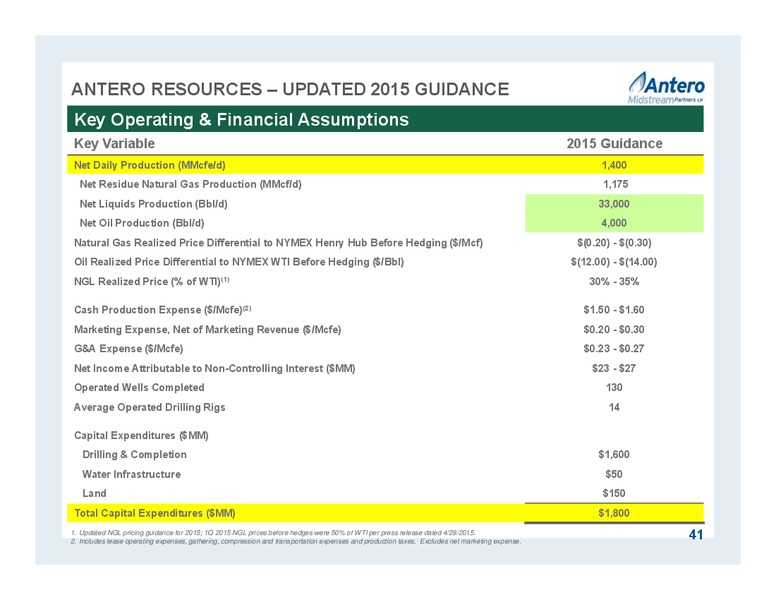Click the Natural Gas Realized Price Differential label

(278, 243)
